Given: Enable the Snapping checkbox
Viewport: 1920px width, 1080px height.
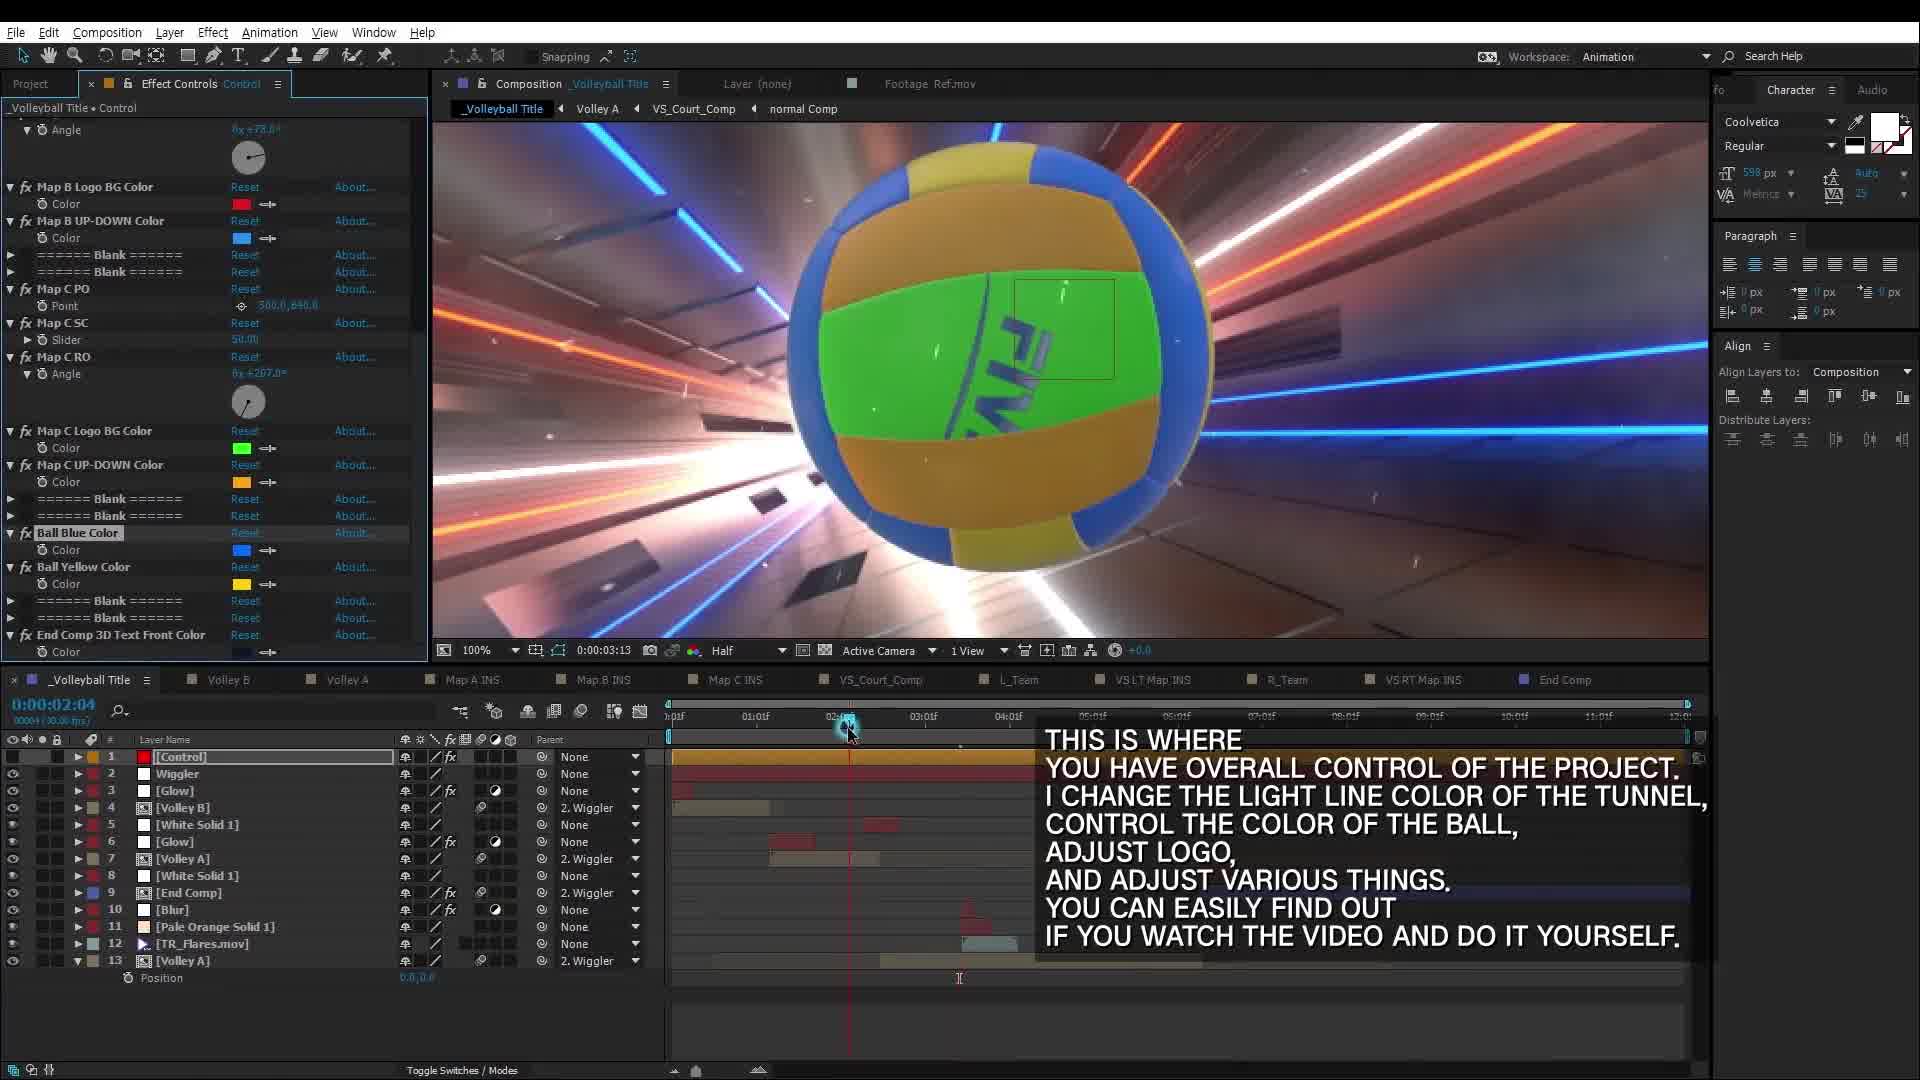Looking at the screenshot, I should pyautogui.click(x=532, y=57).
